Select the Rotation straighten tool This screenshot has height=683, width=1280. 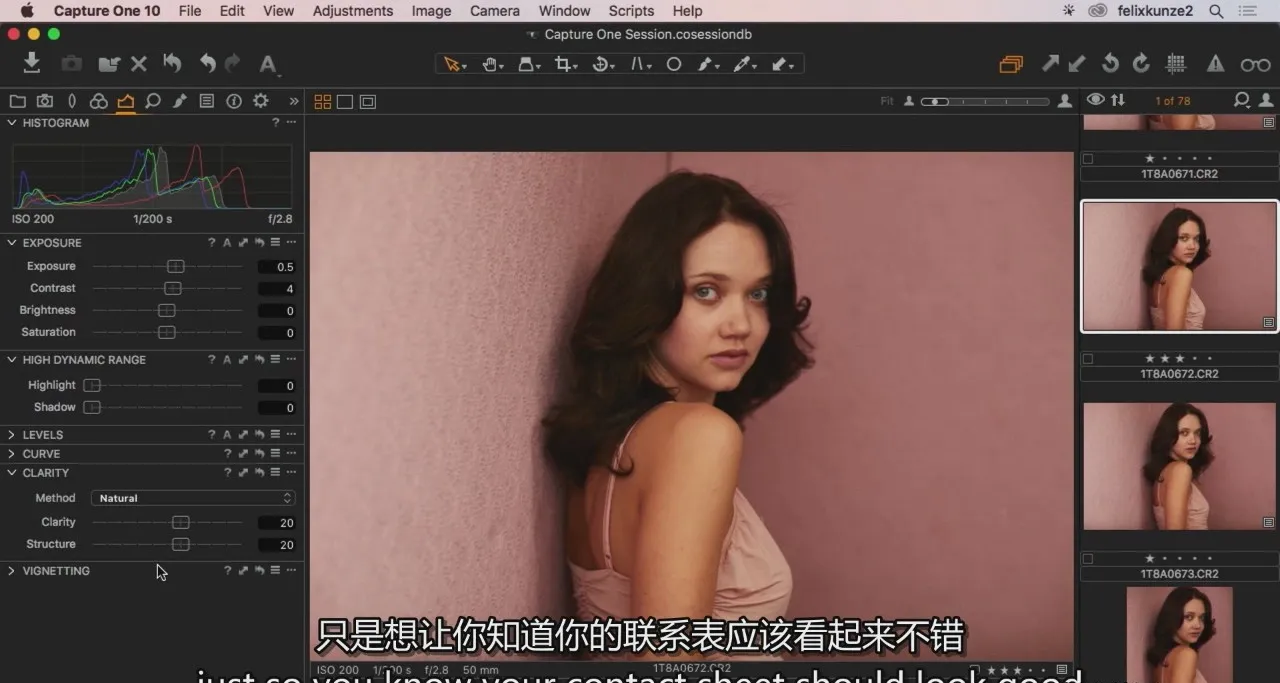(602, 64)
